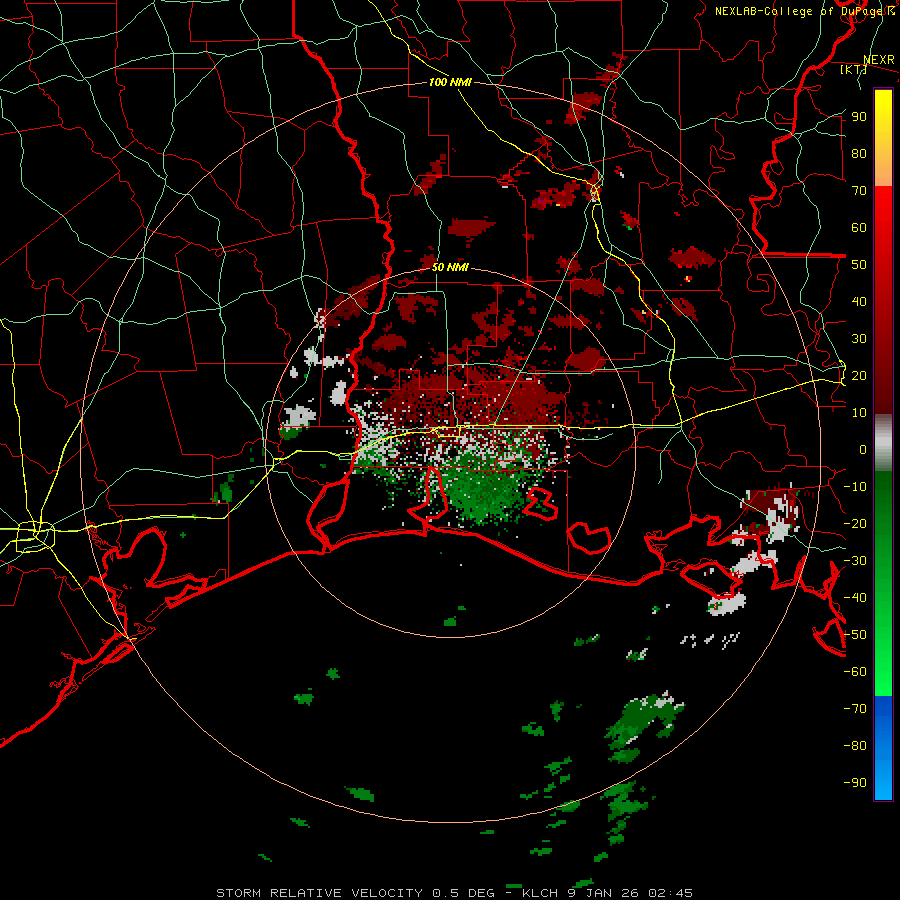Screen dimensions: 900x900
Task: Click the "-50" value on the velocity scale
Action: click(855, 635)
